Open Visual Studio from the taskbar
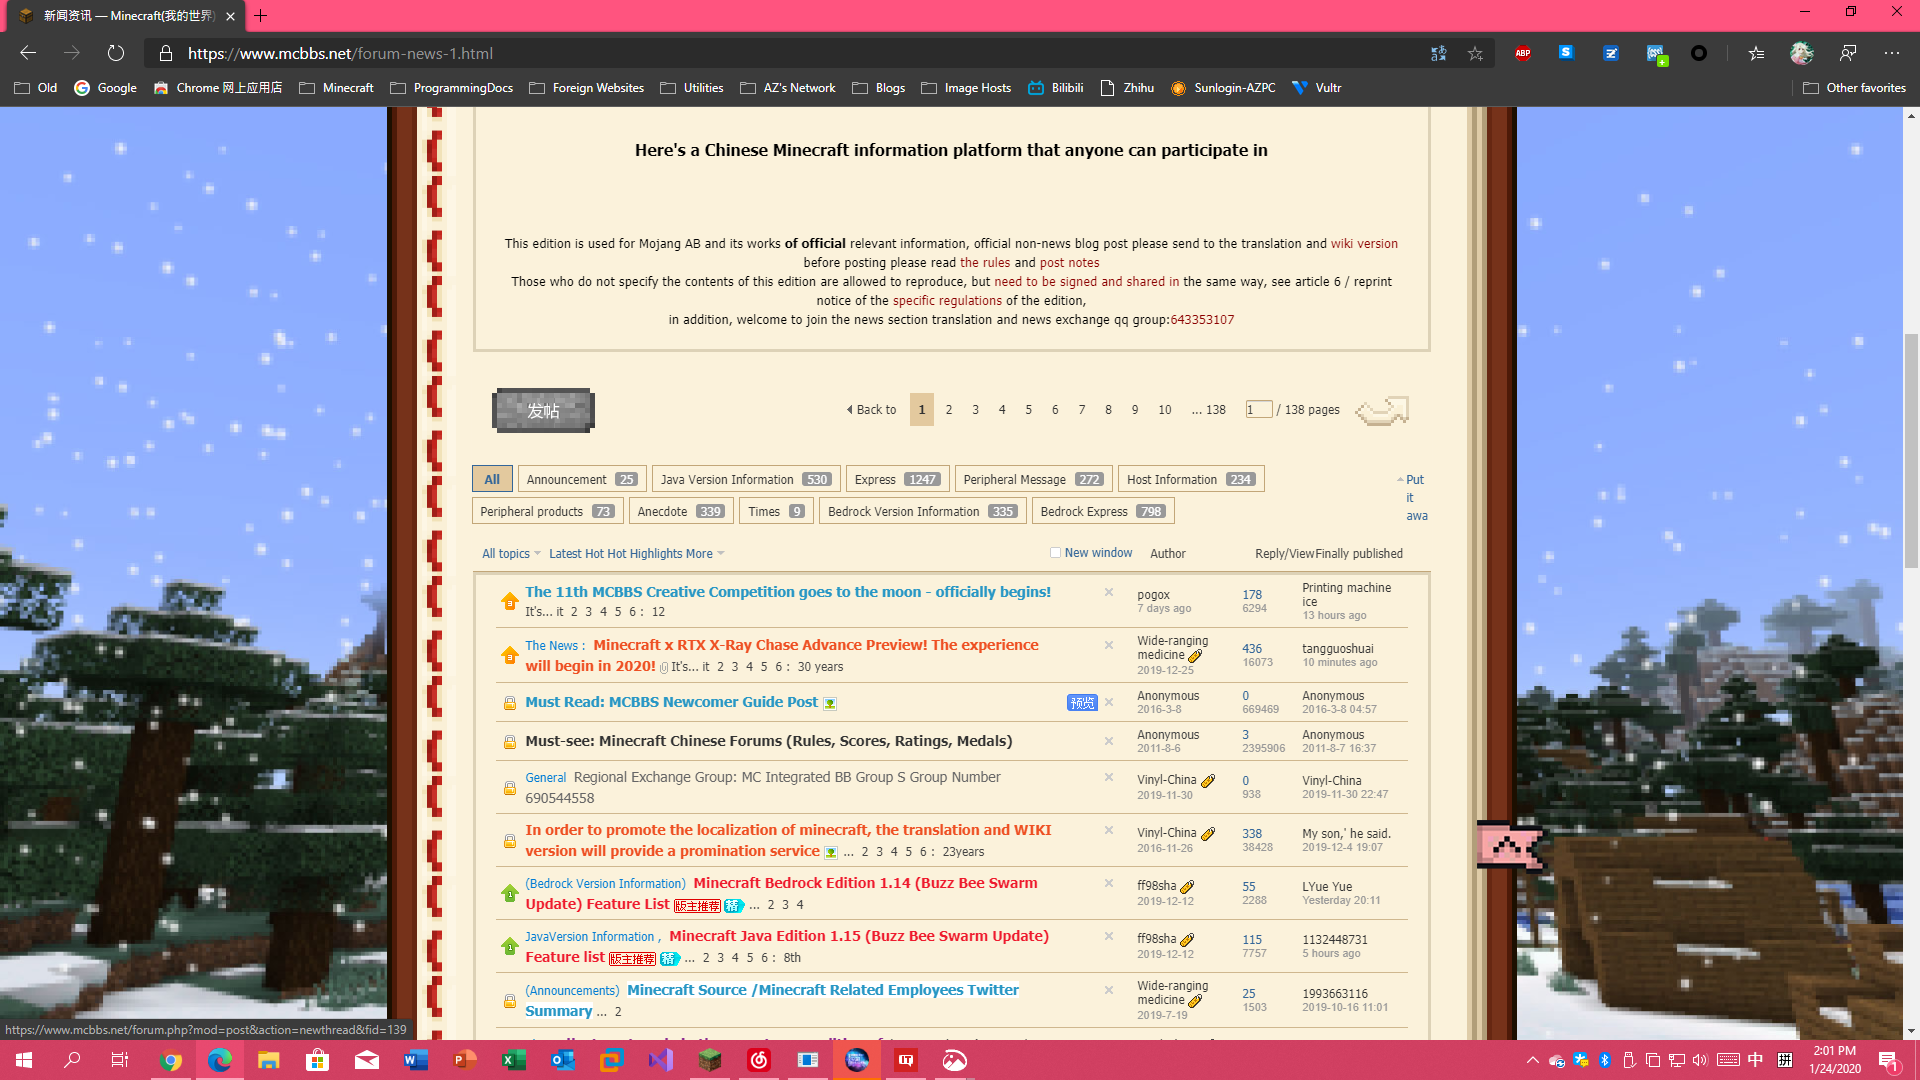 point(661,1060)
